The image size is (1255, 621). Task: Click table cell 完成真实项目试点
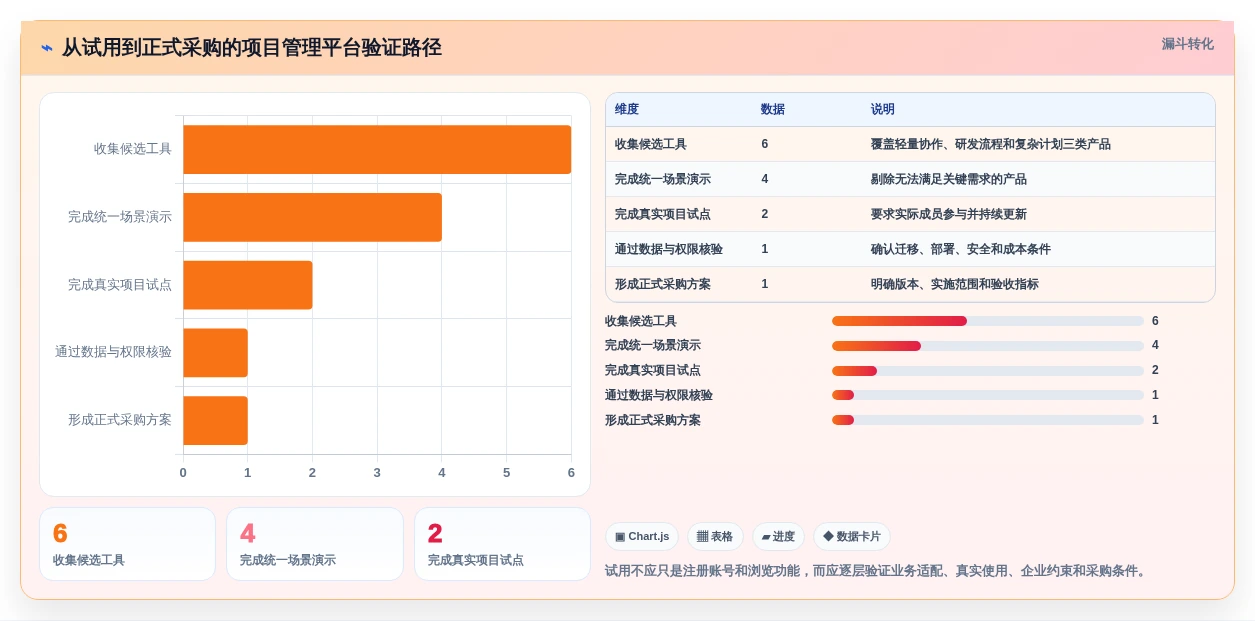[663, 214]
